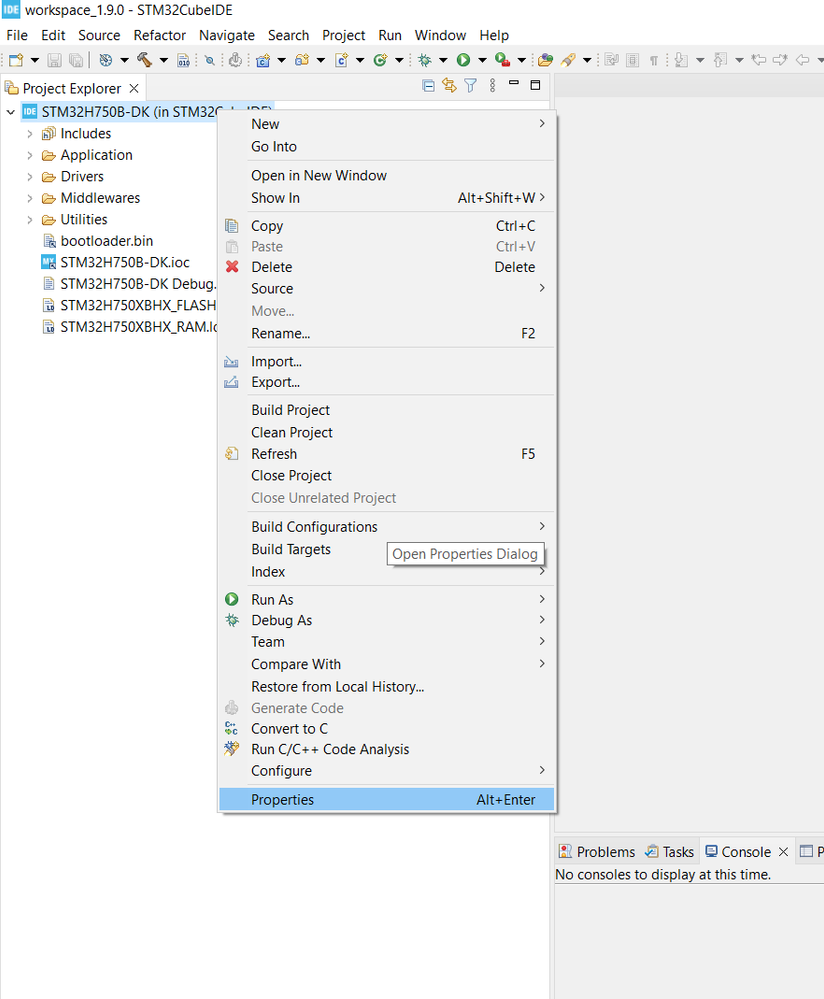The width and height of the screenshot is (824, 999).
Task: Switch to the Tasks tab
Action: pos(669,852)
